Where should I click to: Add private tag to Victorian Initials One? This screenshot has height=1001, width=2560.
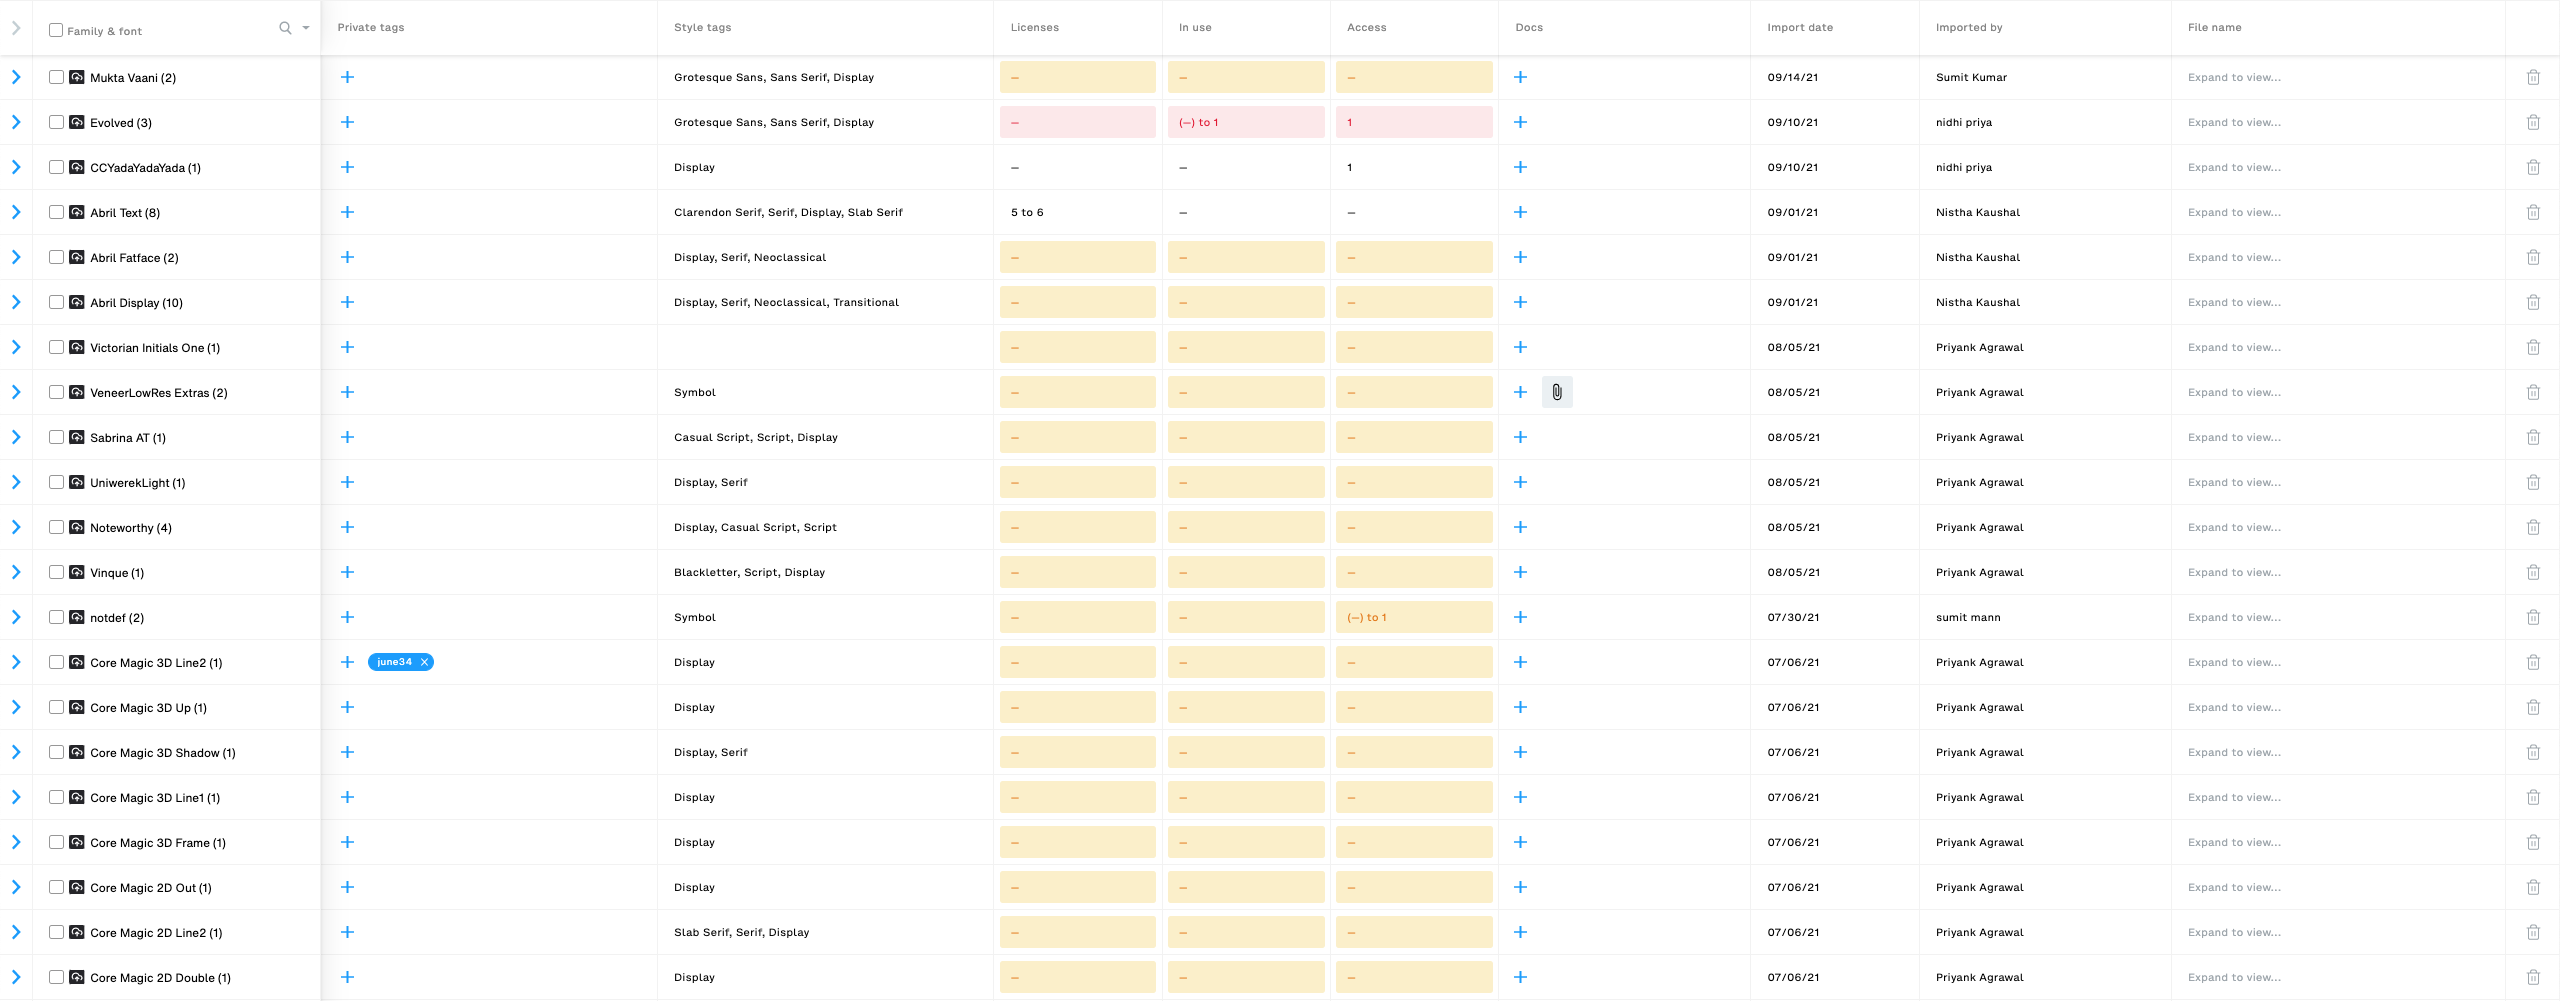pyautogui.click(x=347, y=347)
